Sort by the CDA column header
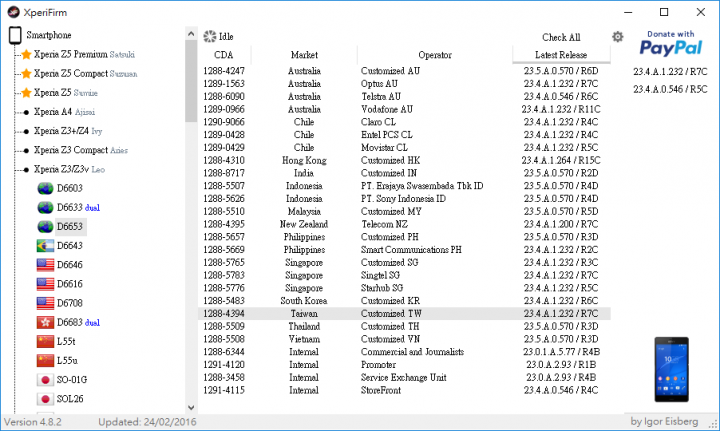The height and width of the screenshot is (431, 720). coord(224,55)
